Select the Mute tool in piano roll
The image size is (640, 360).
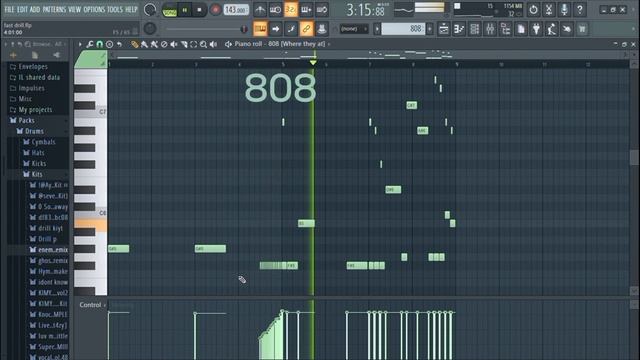click(x=174, y=44)
